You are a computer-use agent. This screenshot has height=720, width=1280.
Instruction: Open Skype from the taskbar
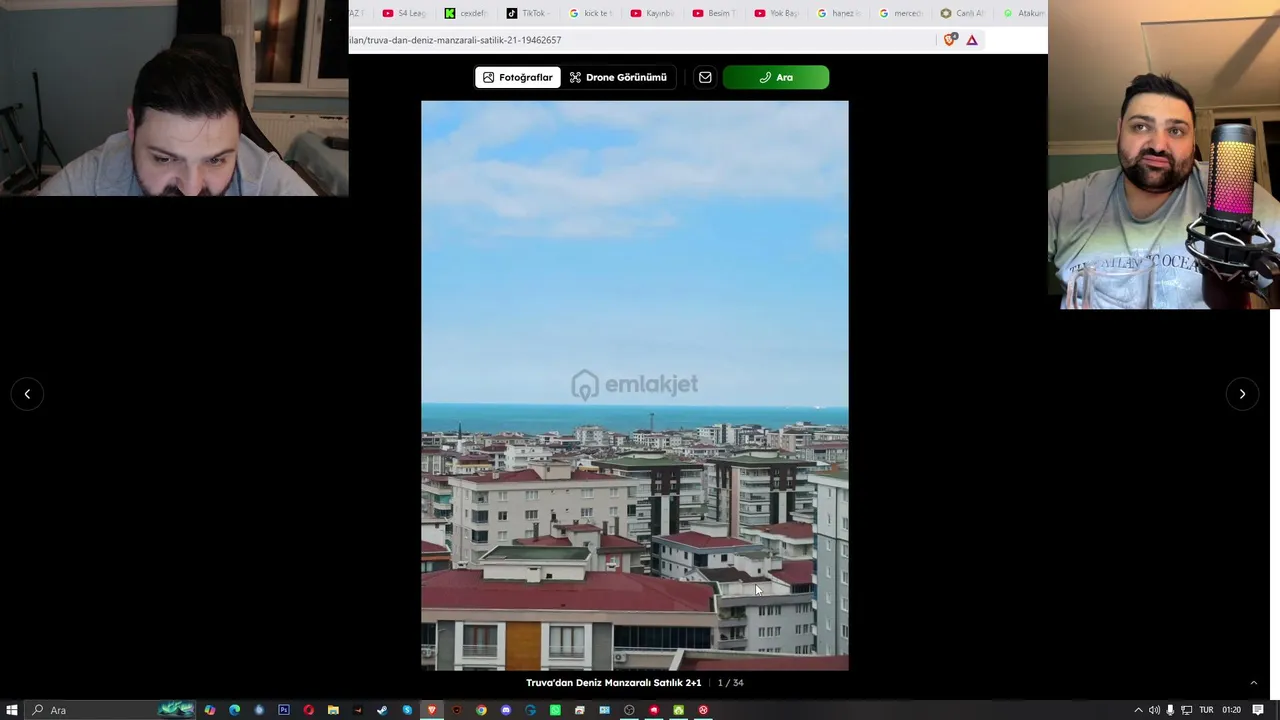(x=407, y=710)
